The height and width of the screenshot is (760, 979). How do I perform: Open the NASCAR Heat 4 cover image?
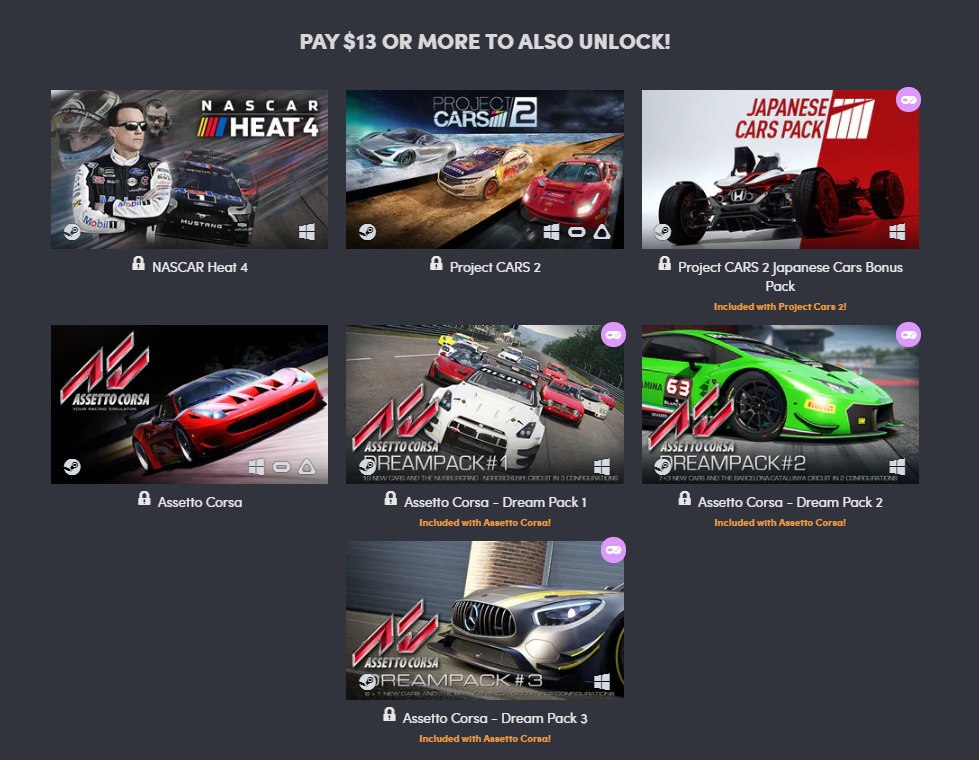[x=189, y=169]
